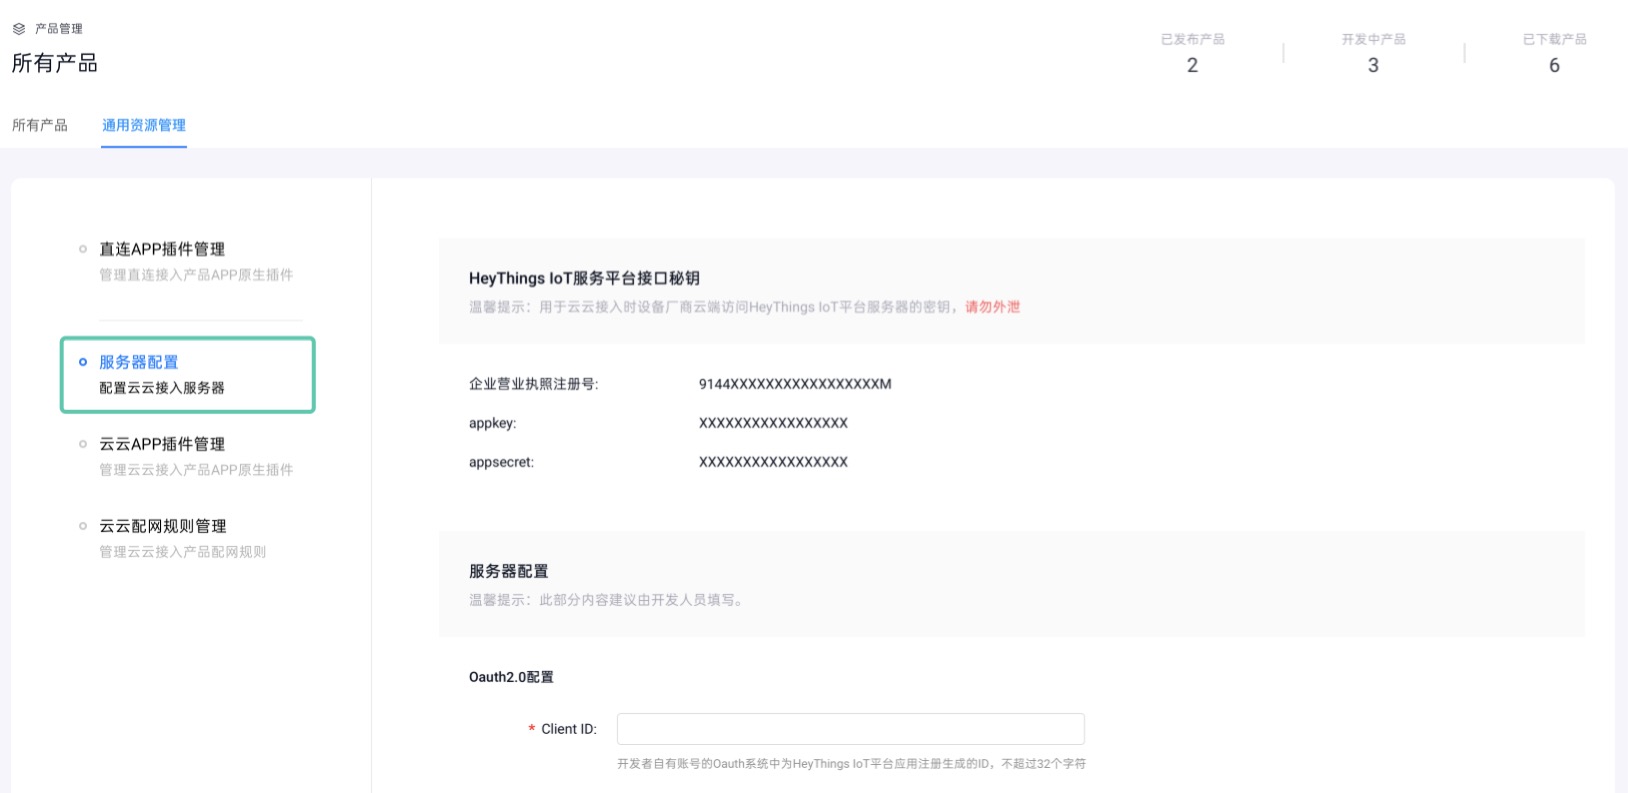Click the HeyThings IoT服务平台接口秘钥 heading

point(584,278)
